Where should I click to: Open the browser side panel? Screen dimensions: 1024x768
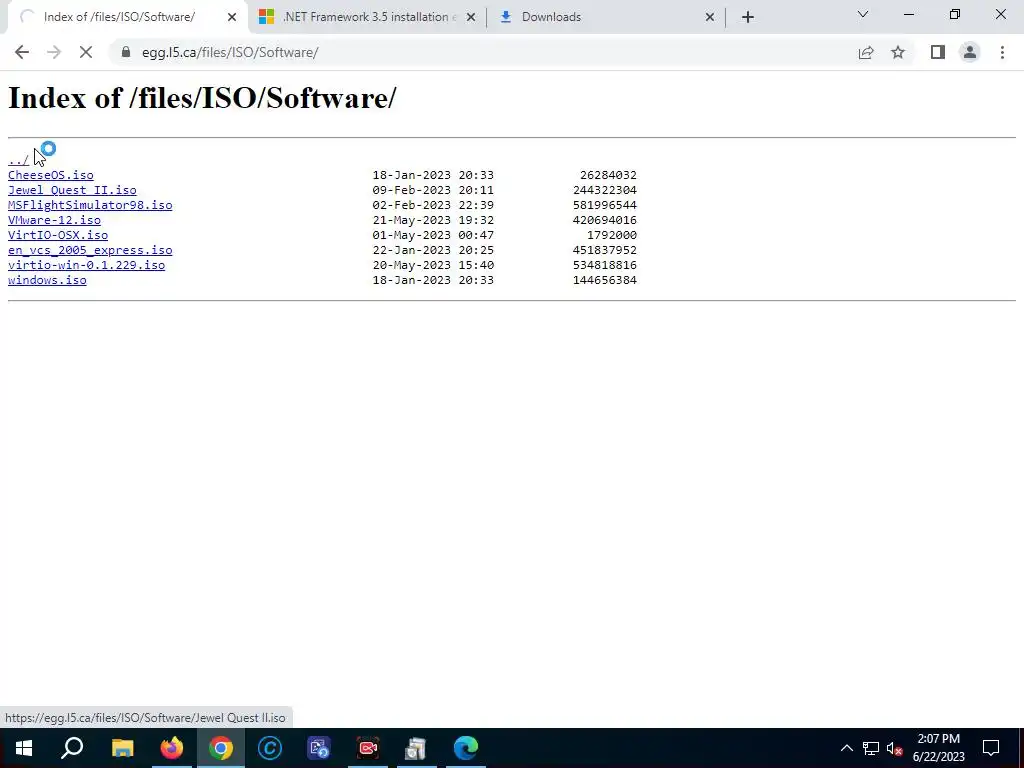[x=938, y=52]
